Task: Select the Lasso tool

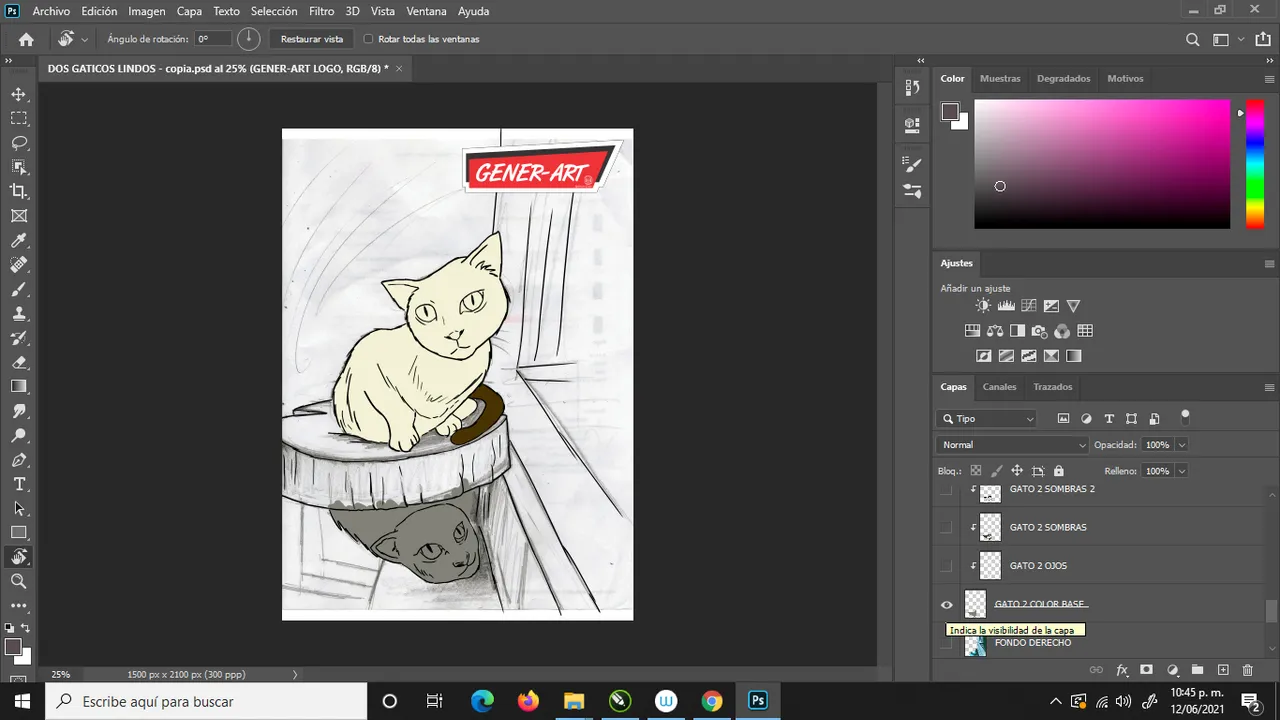Action: (x=18, y=143)
